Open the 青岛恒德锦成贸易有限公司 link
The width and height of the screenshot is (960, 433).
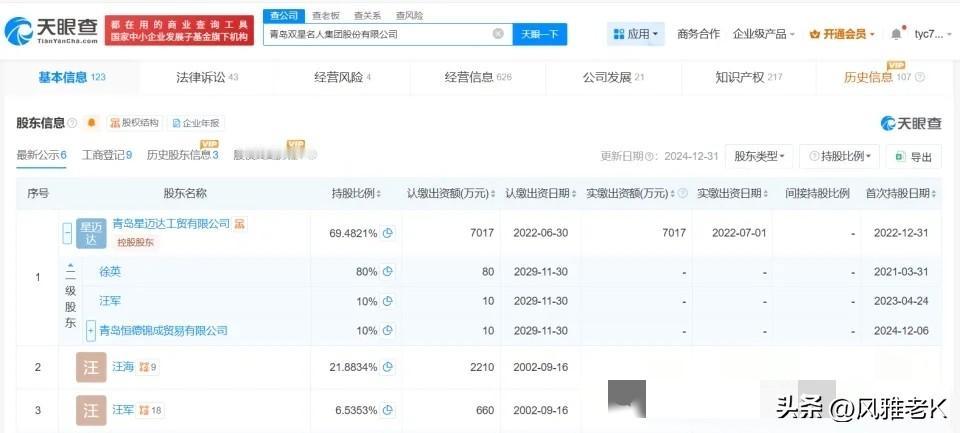[x=163, y=331]
